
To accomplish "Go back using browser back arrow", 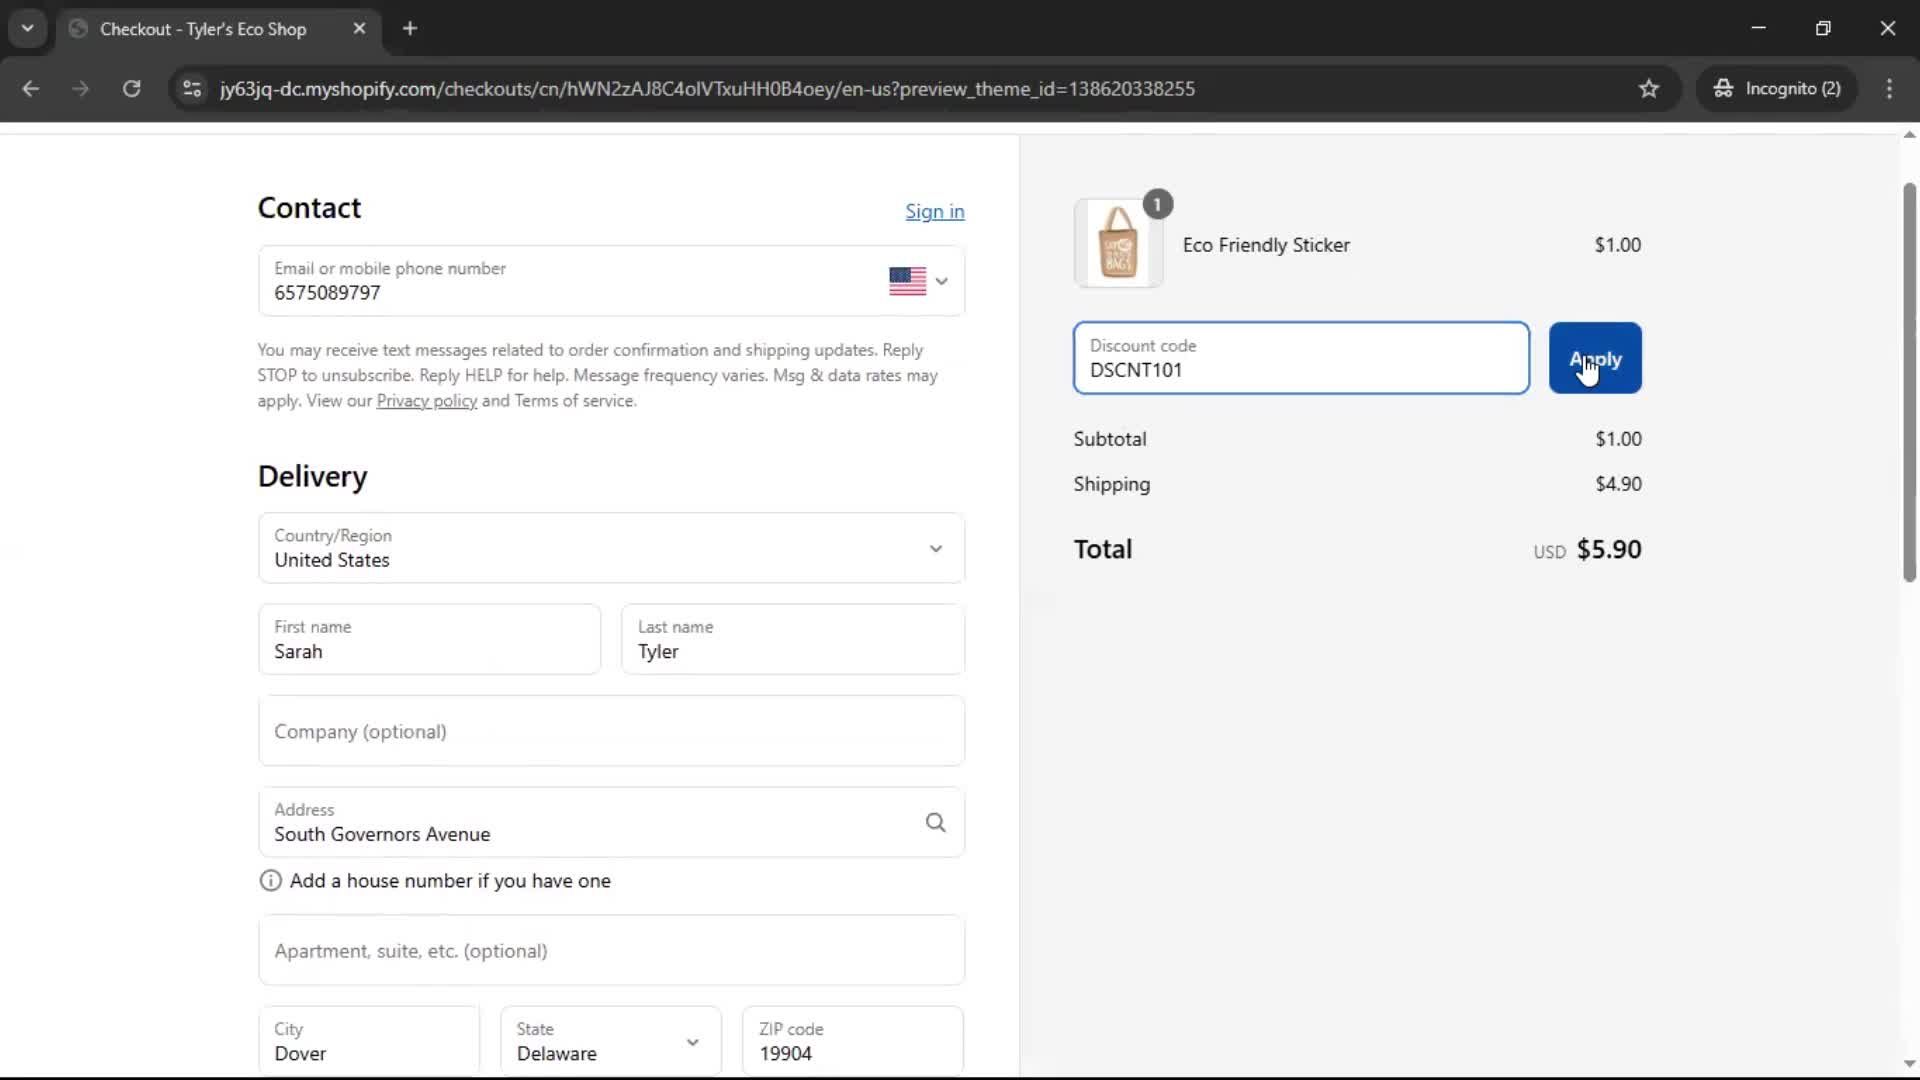I will point(31,89).
